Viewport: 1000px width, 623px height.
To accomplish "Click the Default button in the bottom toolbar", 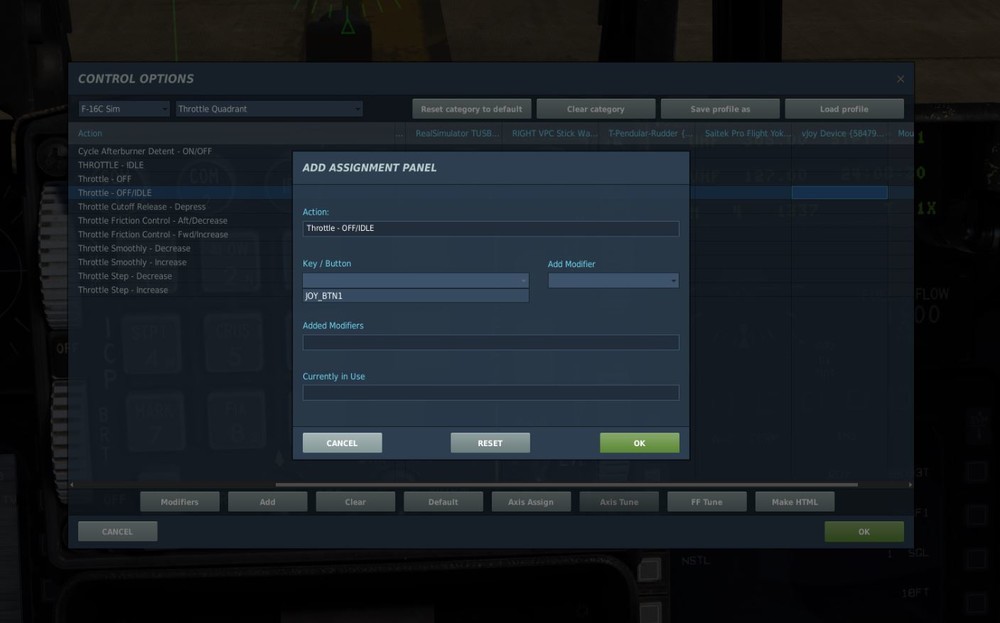I will point(443,502).
